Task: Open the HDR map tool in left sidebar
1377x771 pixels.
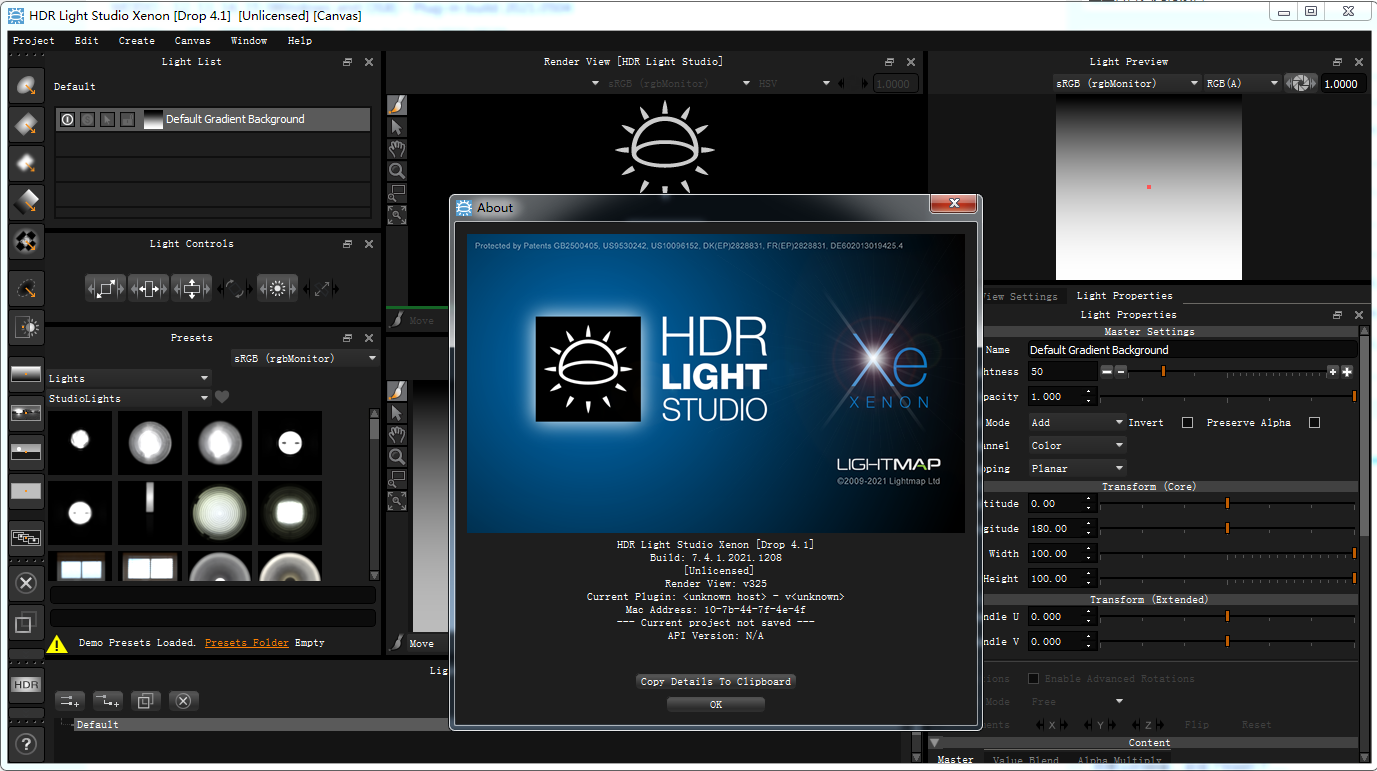Action: [26, 684]
